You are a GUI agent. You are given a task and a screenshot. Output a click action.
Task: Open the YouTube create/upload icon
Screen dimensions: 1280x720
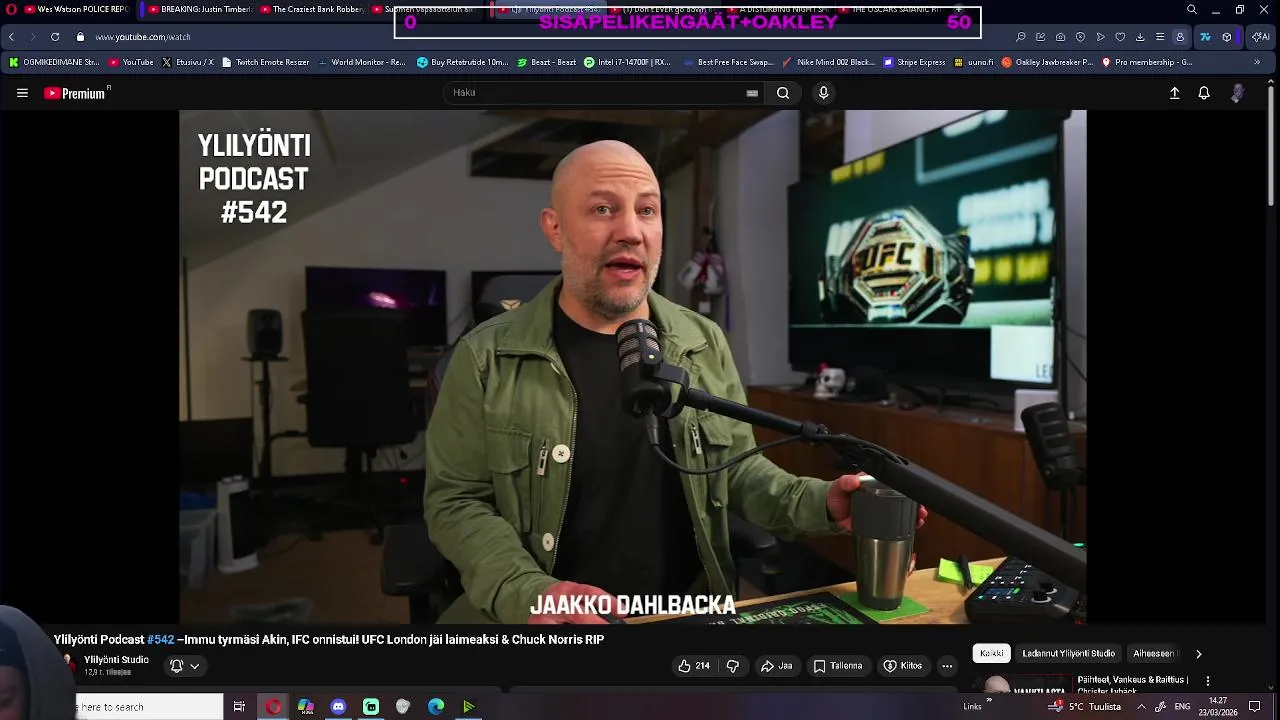pos(1175,93)
